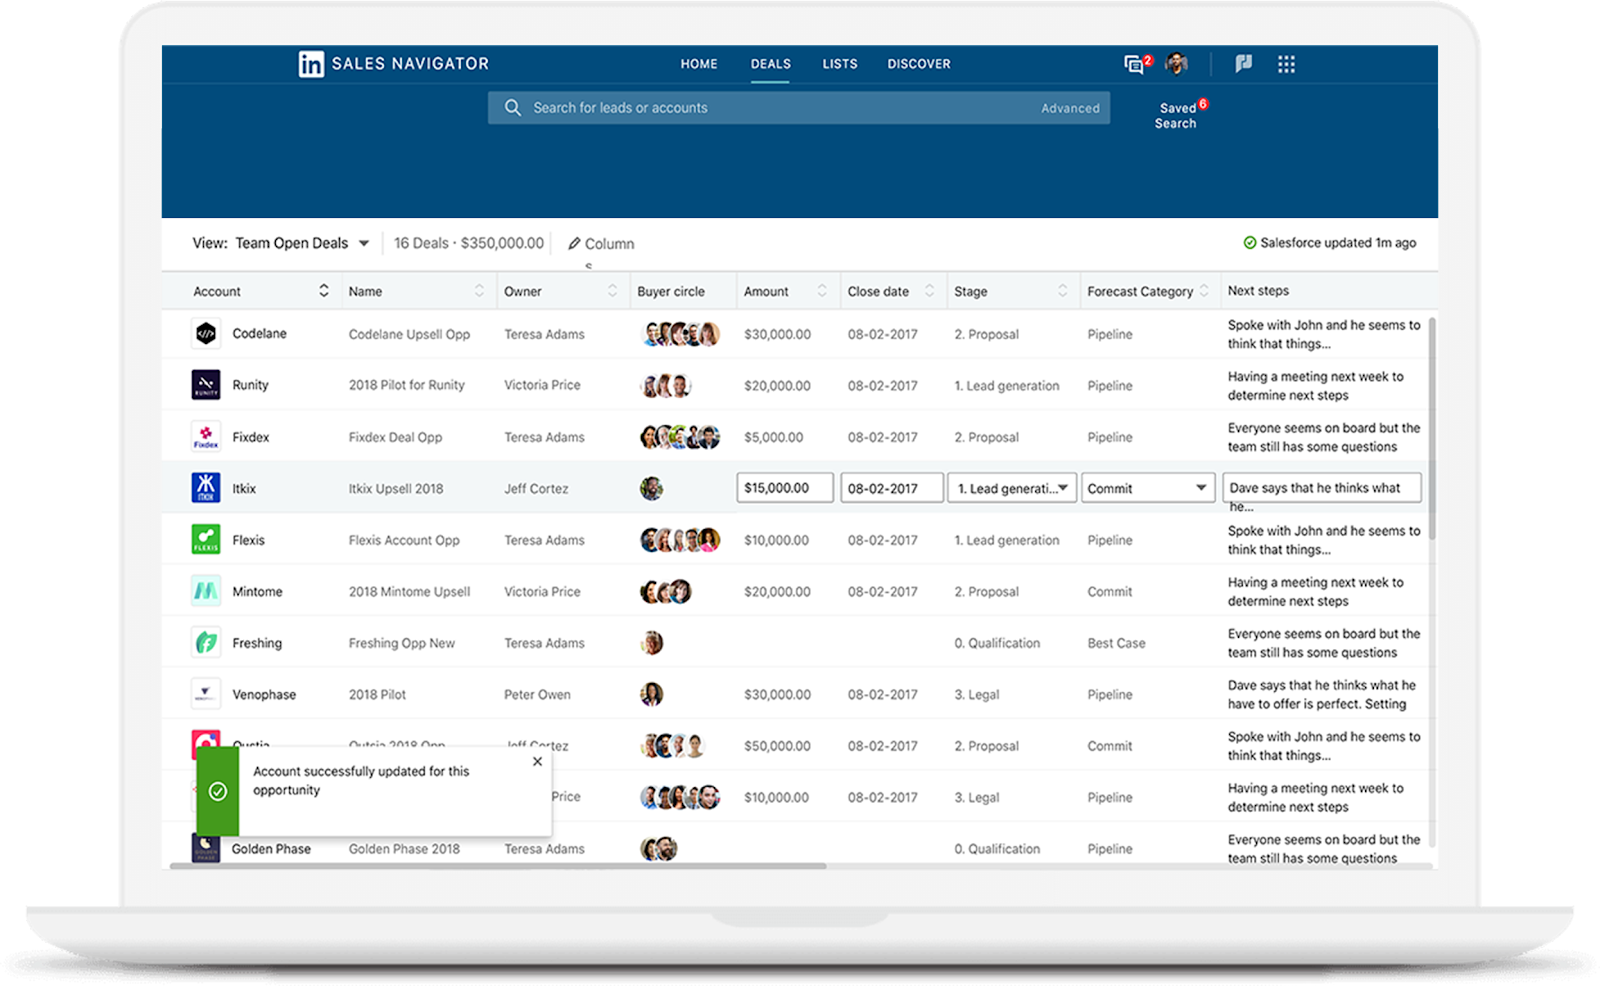Viewport: 1600px width, 986px height.
Task: Open Itkix Forecast Category Commit dropdown
Action: 1148,488
